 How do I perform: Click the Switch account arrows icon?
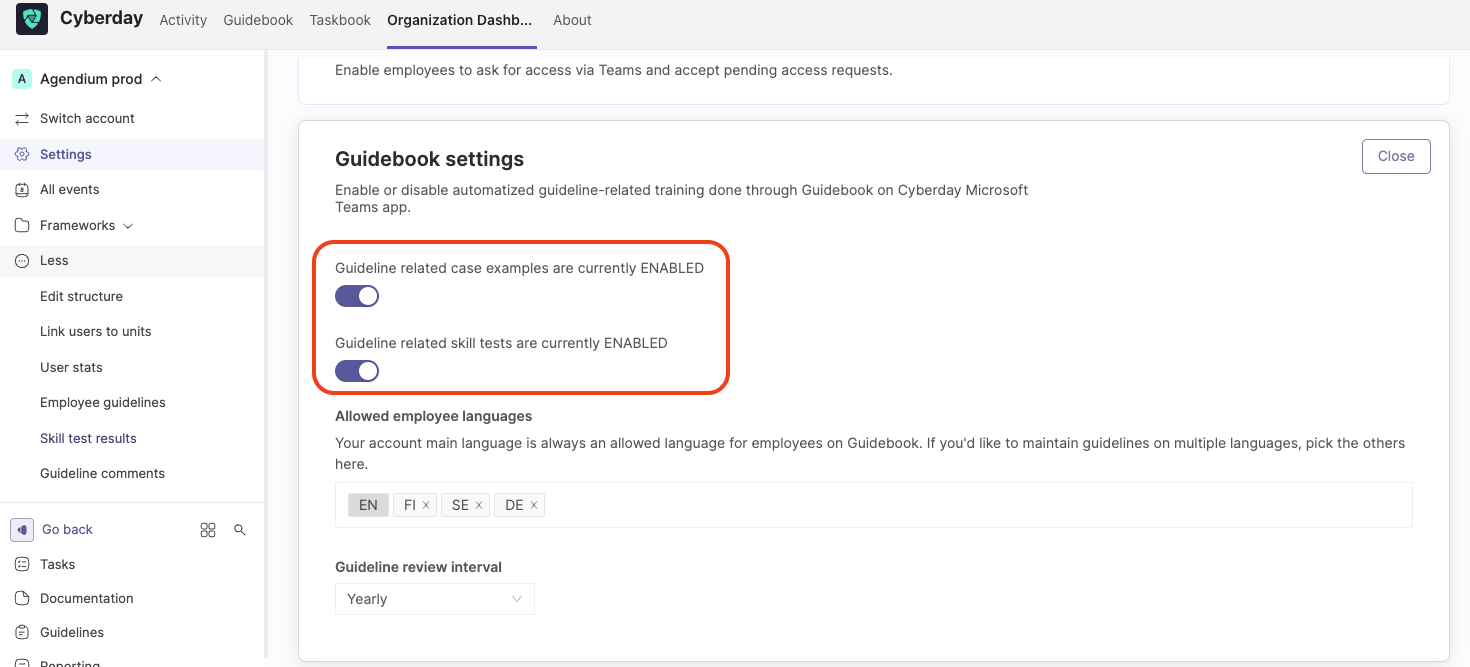[x=22, y=118]
